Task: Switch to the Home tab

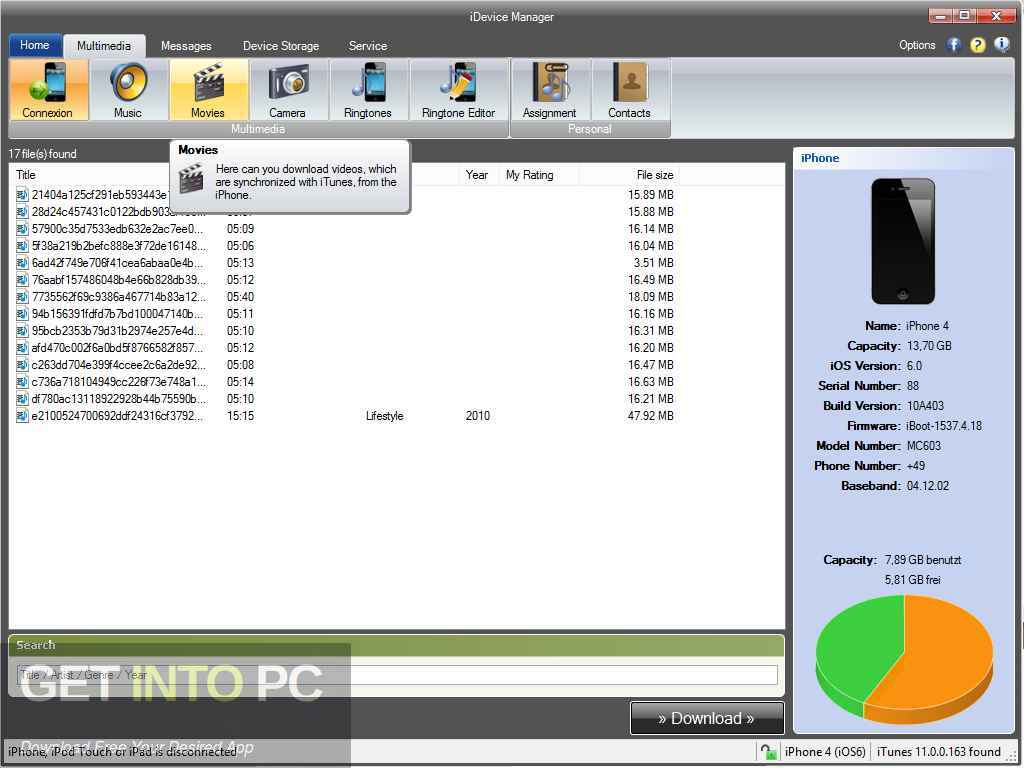Action: click(35, 45)
